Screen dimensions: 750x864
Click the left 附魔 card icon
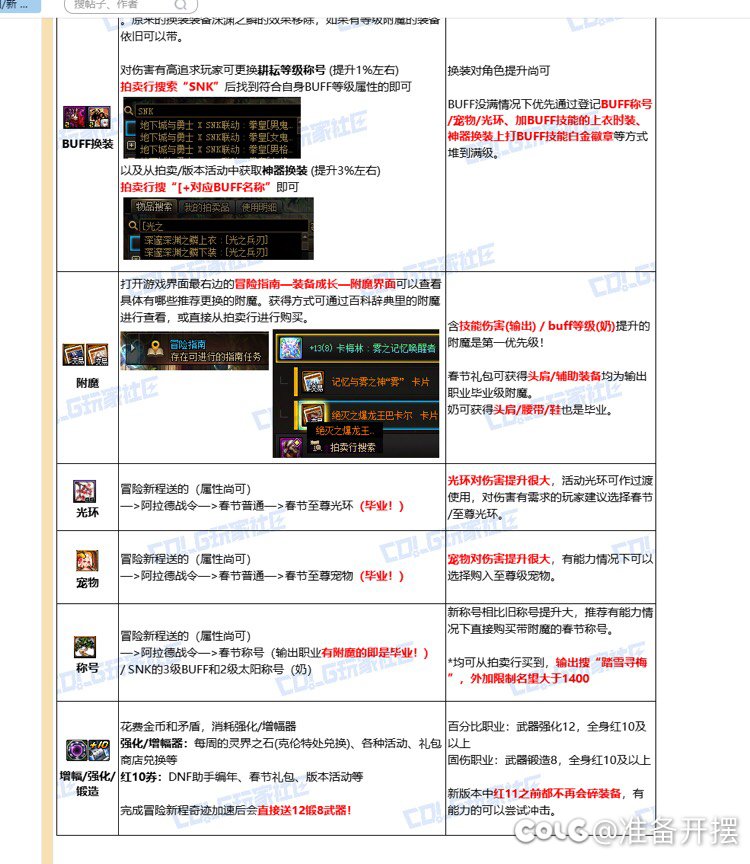pos(74,354)
